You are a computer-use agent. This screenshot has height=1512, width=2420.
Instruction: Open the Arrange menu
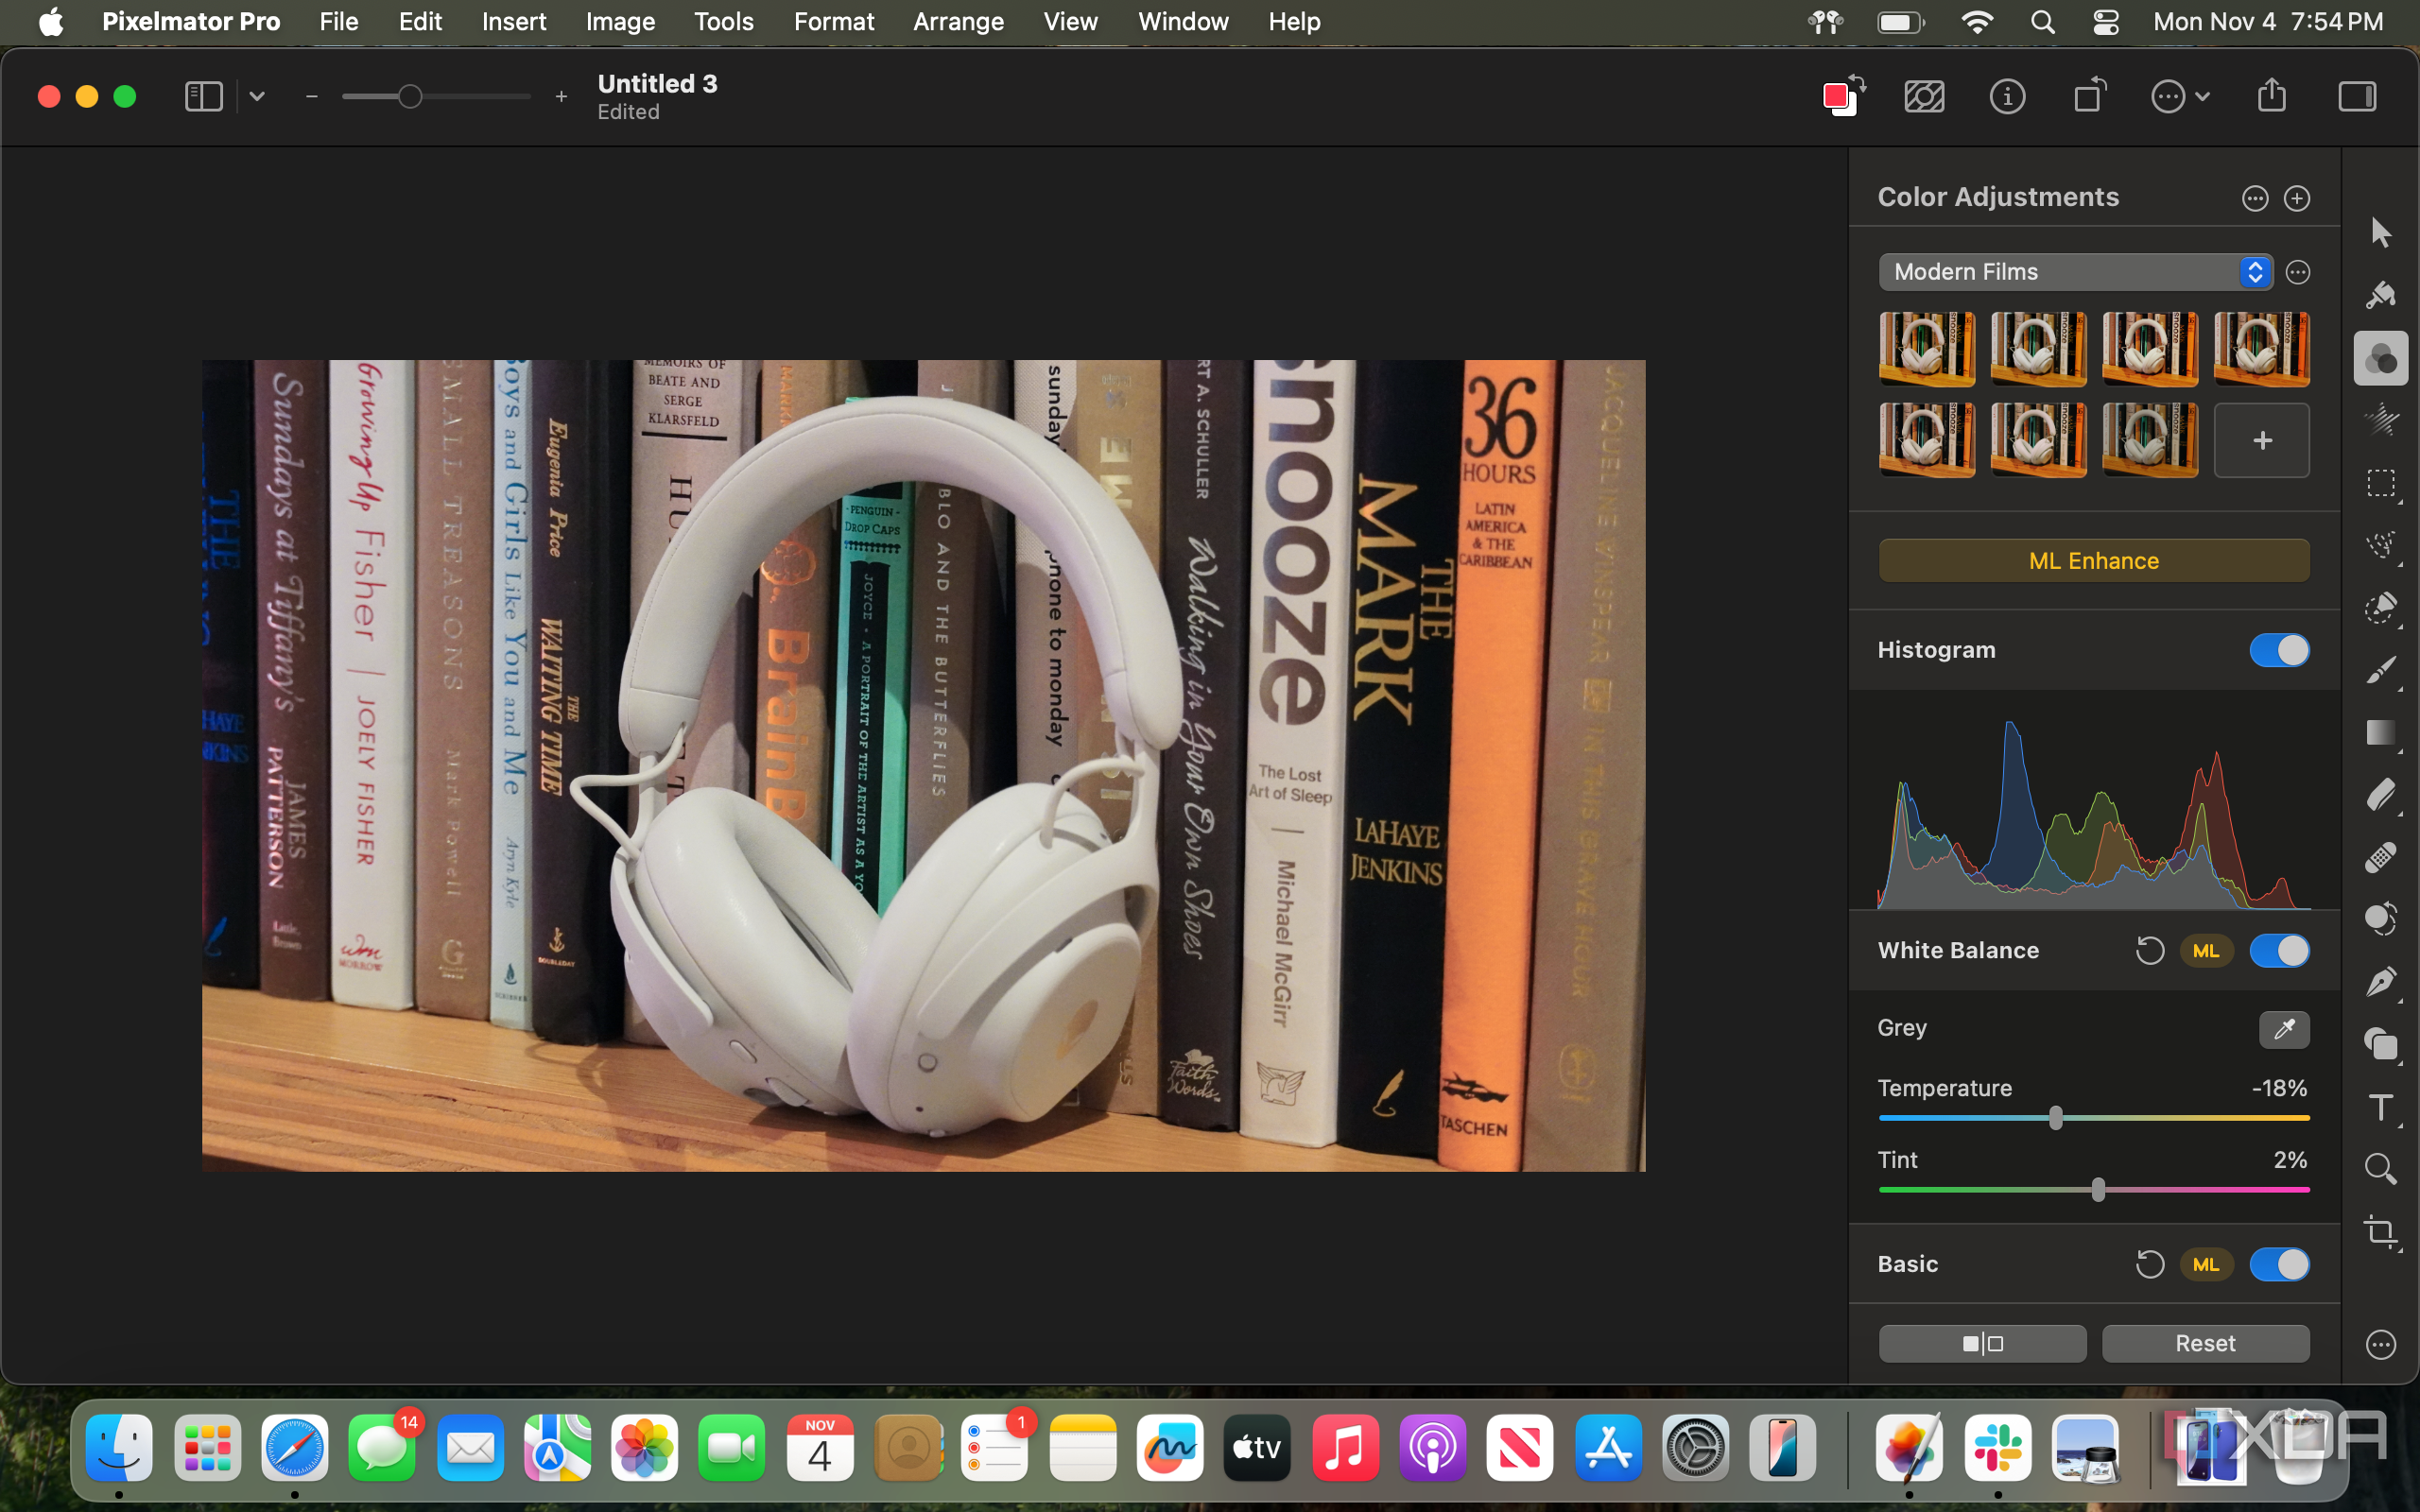pyautogui.click(x=957, y=22)
